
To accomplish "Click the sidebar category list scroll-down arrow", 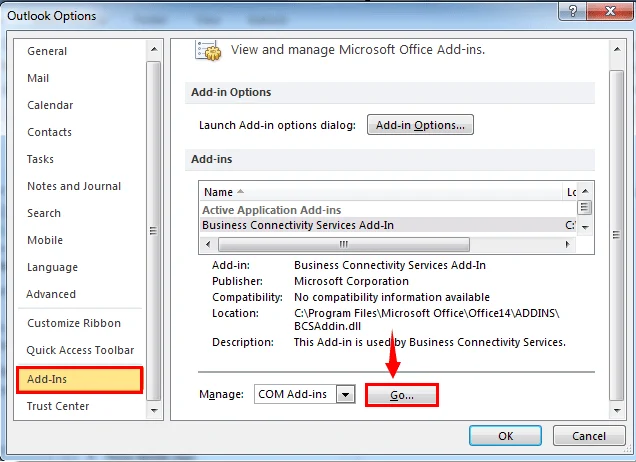I will pyautogui.click(x=154, y=410).
